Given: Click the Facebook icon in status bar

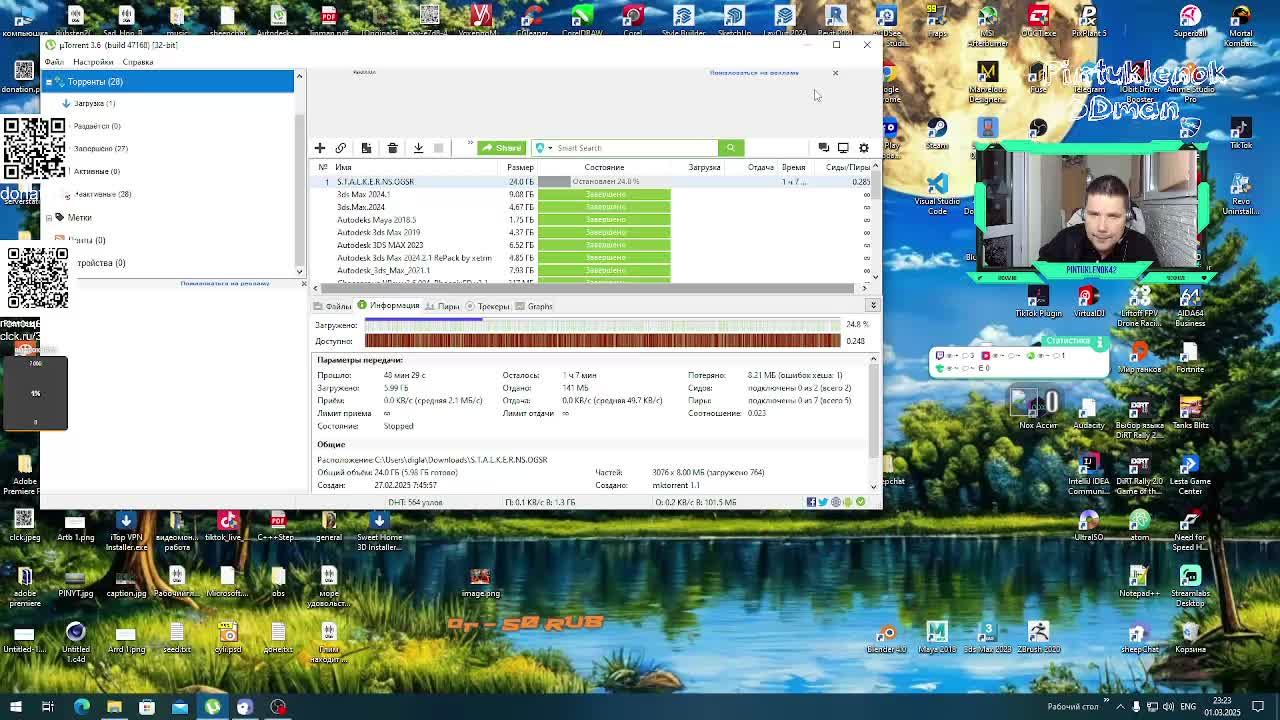Looking at the screenshot, I should point(811,502).
